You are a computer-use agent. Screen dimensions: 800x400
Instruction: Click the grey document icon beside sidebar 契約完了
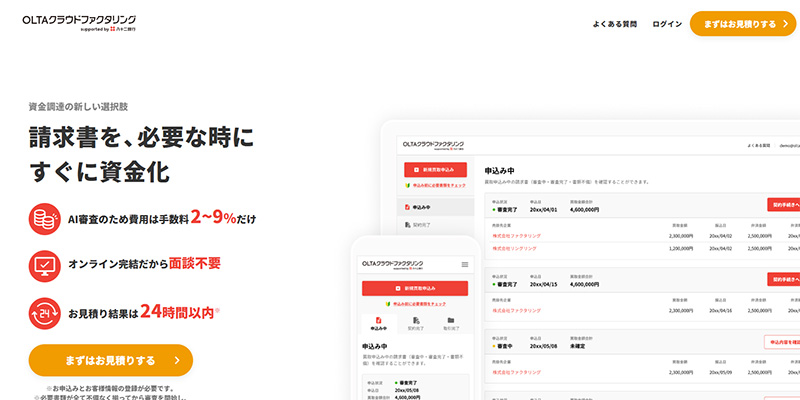tap(407, 224)
